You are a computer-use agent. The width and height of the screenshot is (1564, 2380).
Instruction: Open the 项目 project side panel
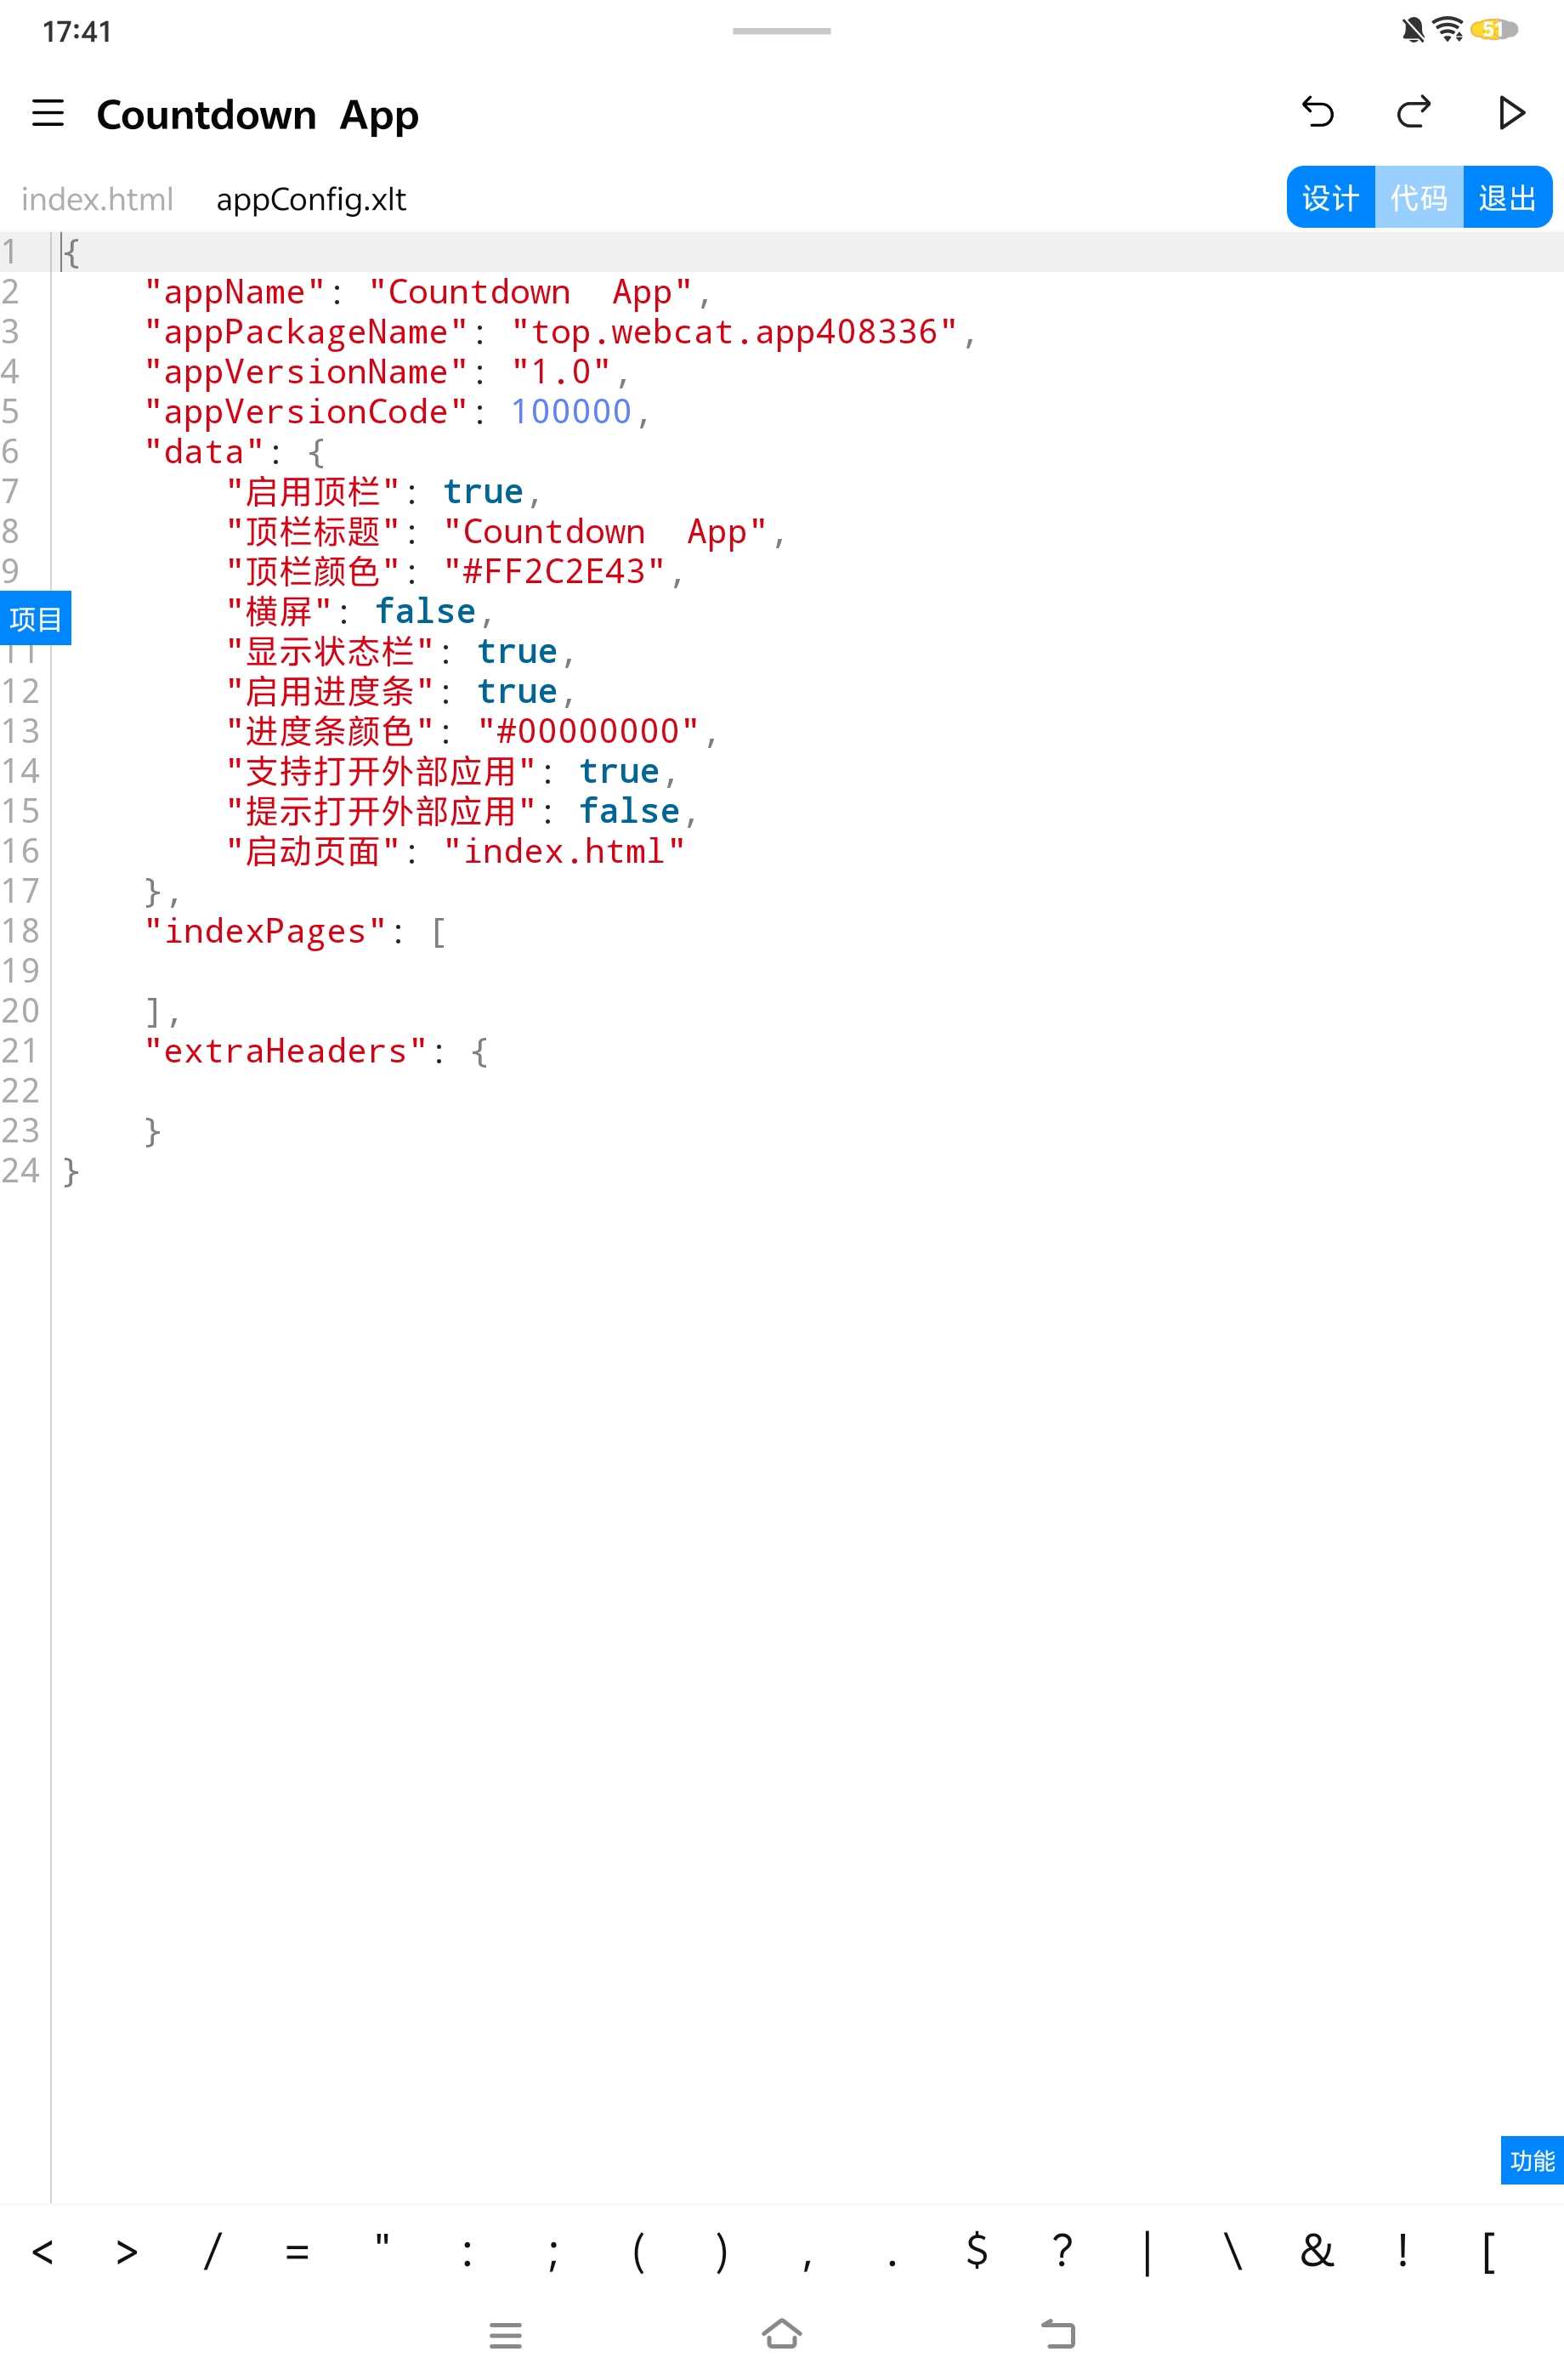36,619
